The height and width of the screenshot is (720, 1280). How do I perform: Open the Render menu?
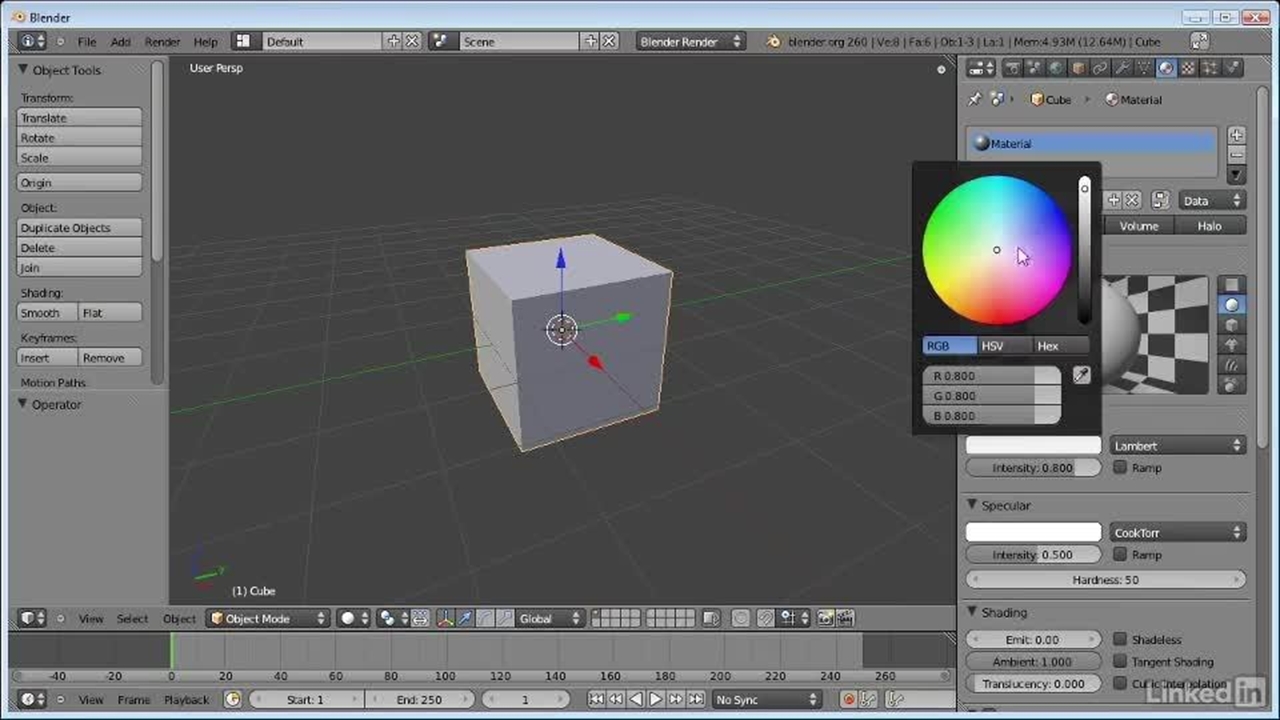click(162, 42)
